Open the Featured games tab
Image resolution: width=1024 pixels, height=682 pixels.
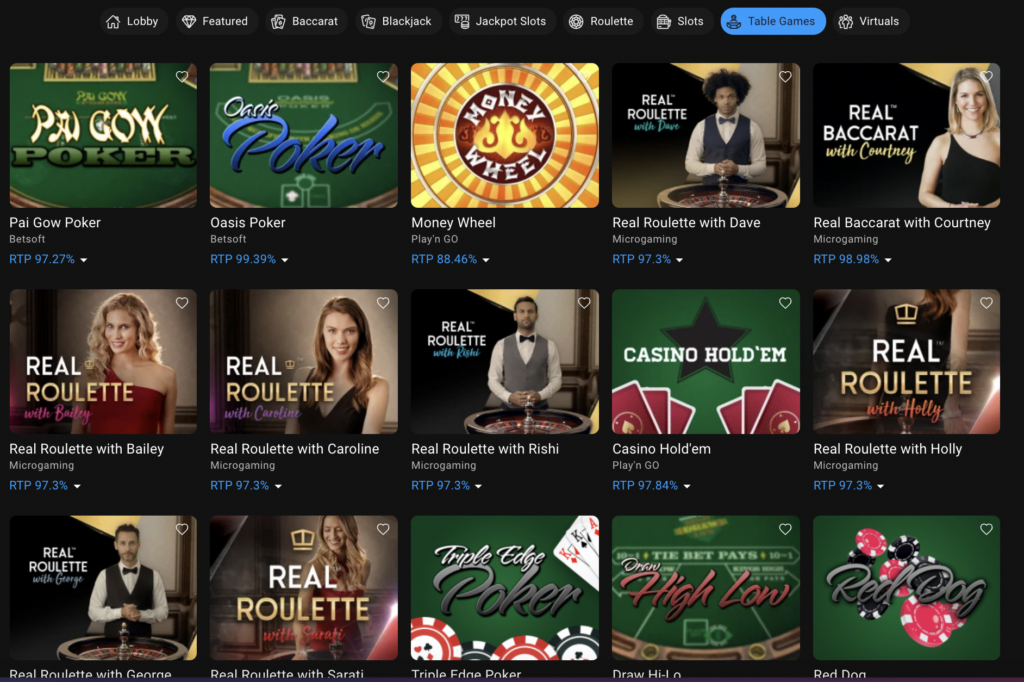(x=216, y=22)
